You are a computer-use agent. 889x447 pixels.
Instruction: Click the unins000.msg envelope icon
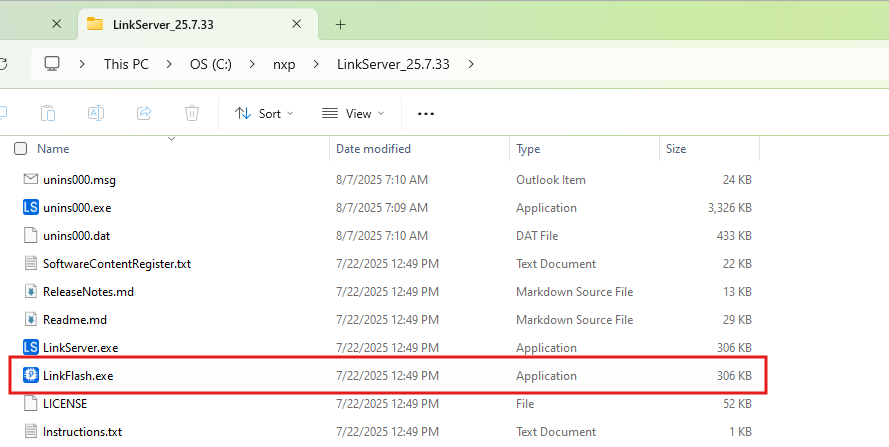[x=31, y=179]
